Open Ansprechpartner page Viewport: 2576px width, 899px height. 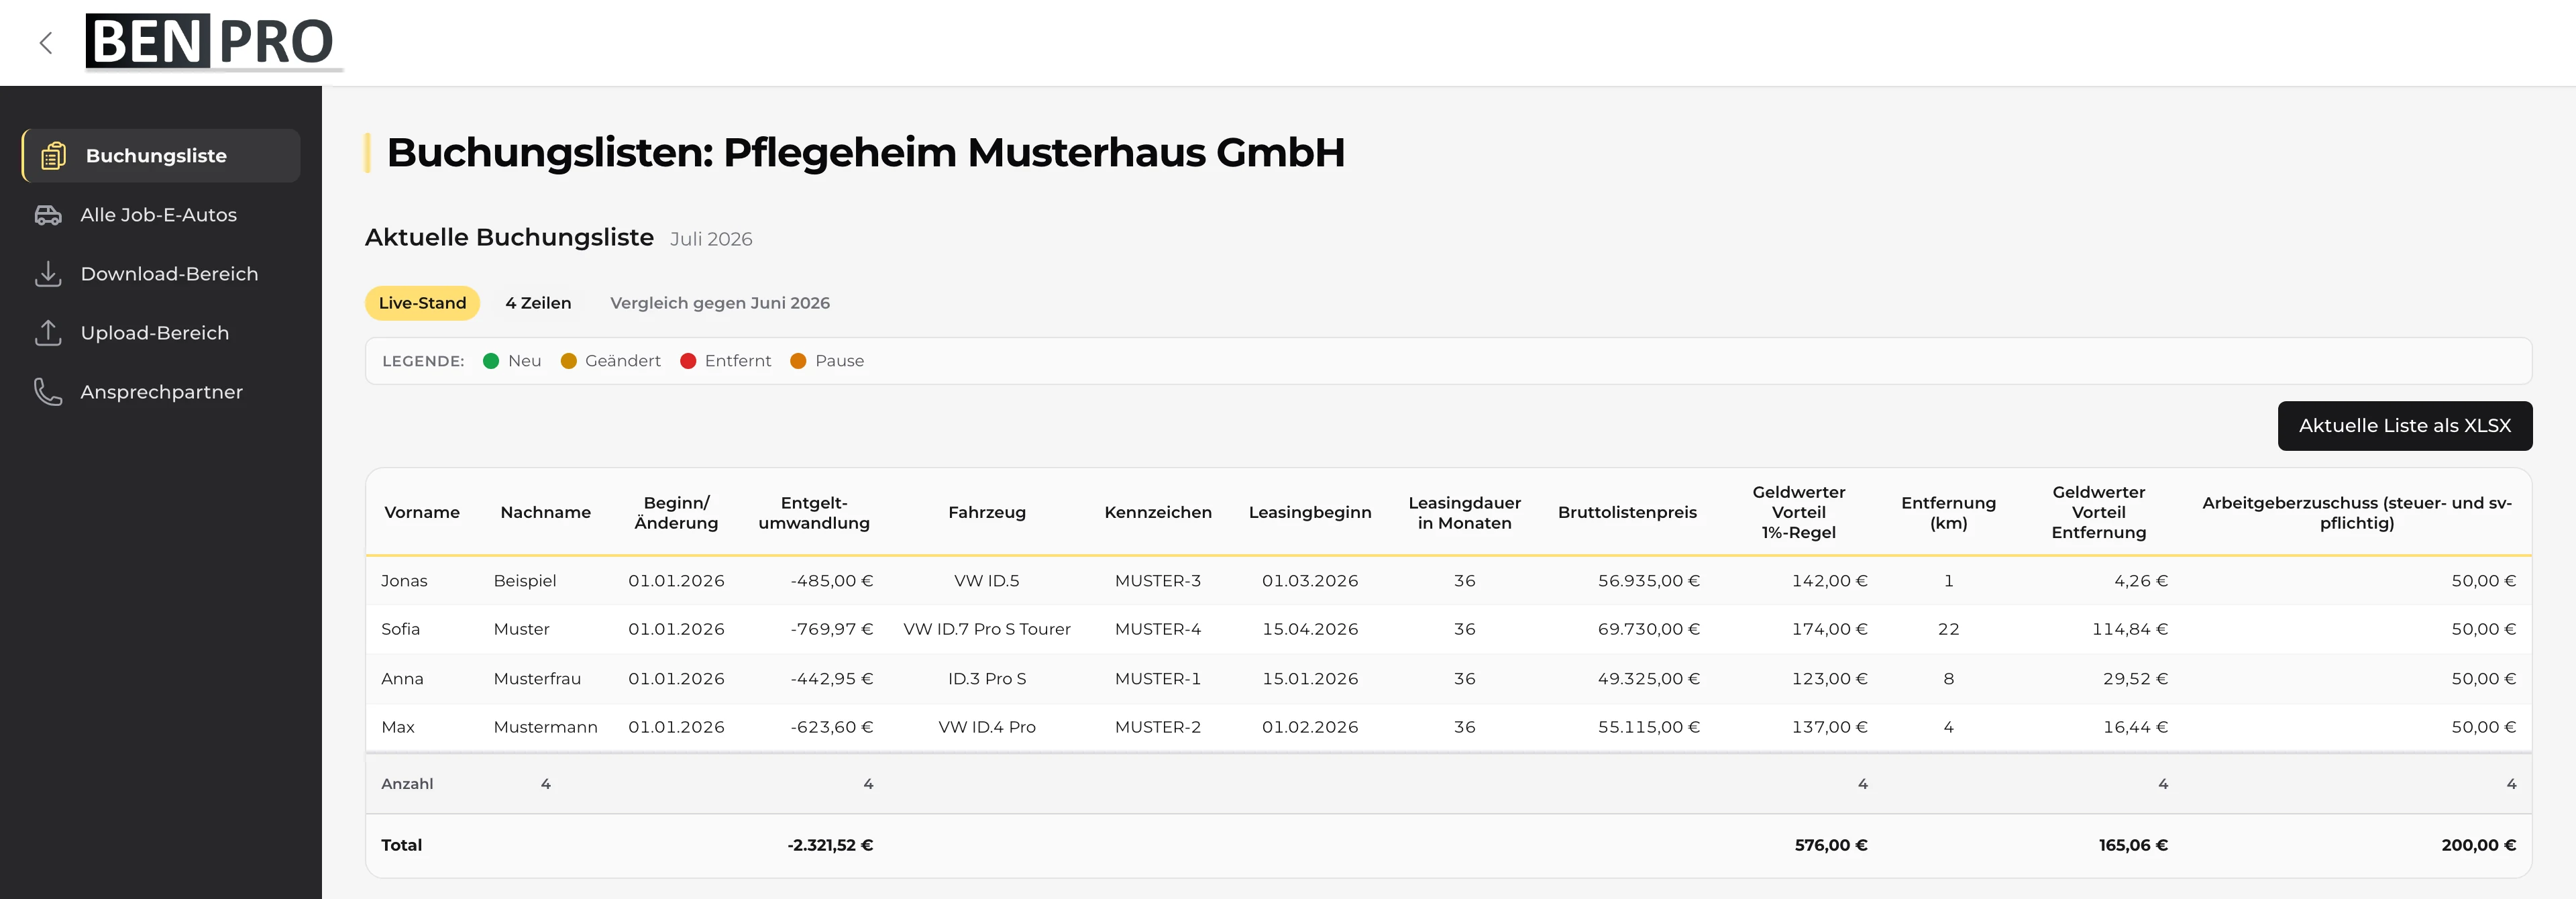coord(162,392)
